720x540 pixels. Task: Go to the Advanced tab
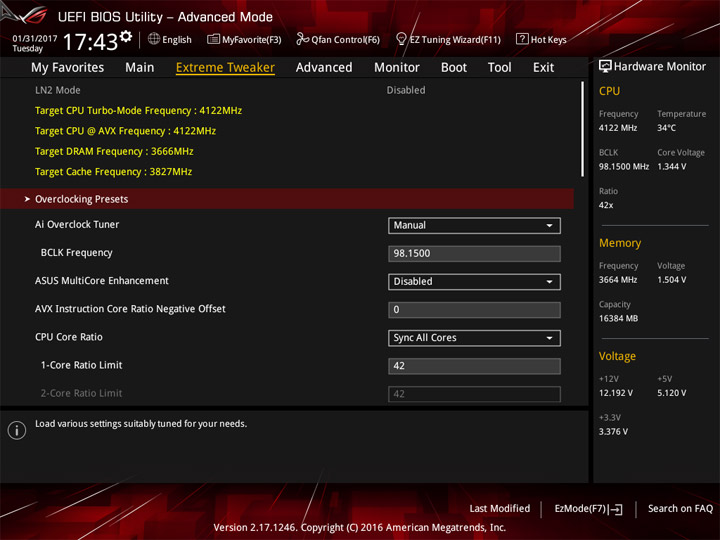pyautogui.click(x=324, y=68)
